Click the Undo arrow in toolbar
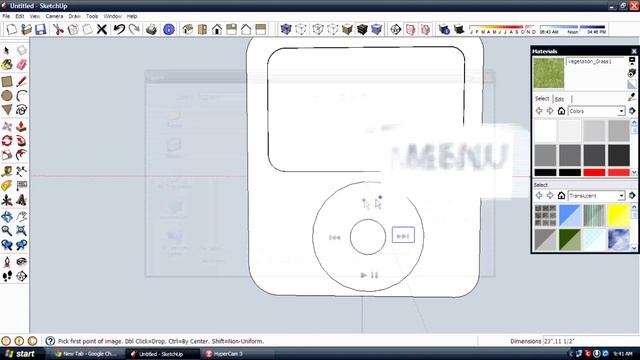 coord(119,29)
